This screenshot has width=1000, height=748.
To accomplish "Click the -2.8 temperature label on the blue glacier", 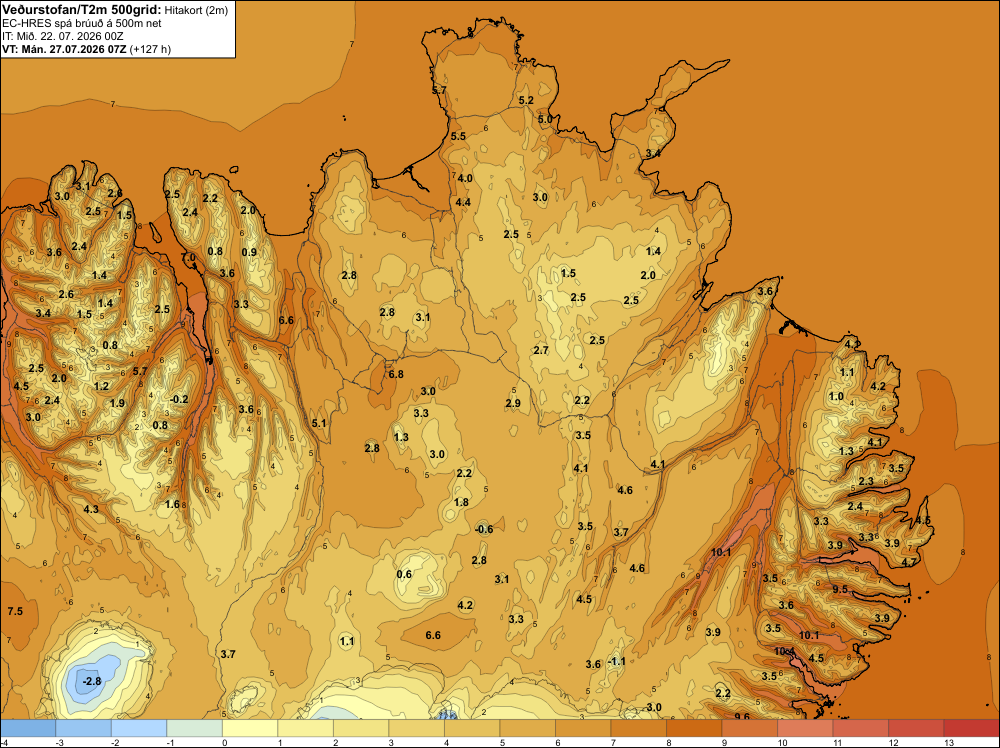I will 92,681.
